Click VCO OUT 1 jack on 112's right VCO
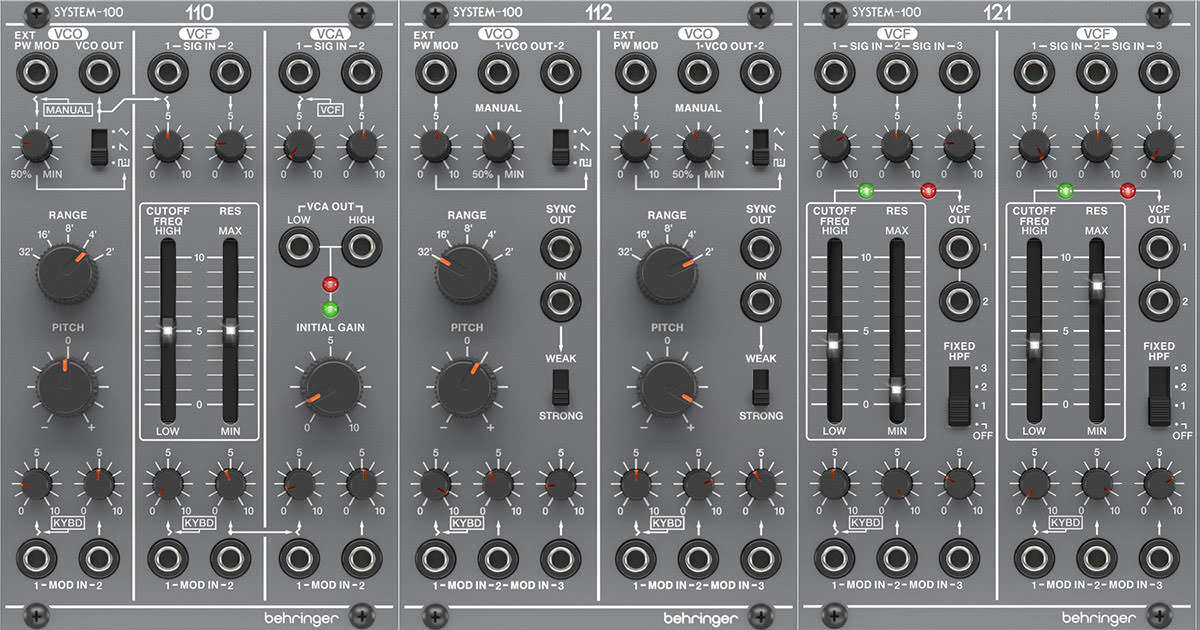Image resolution: width=1200 pixels, height=630 pixels. coord(697,72)
